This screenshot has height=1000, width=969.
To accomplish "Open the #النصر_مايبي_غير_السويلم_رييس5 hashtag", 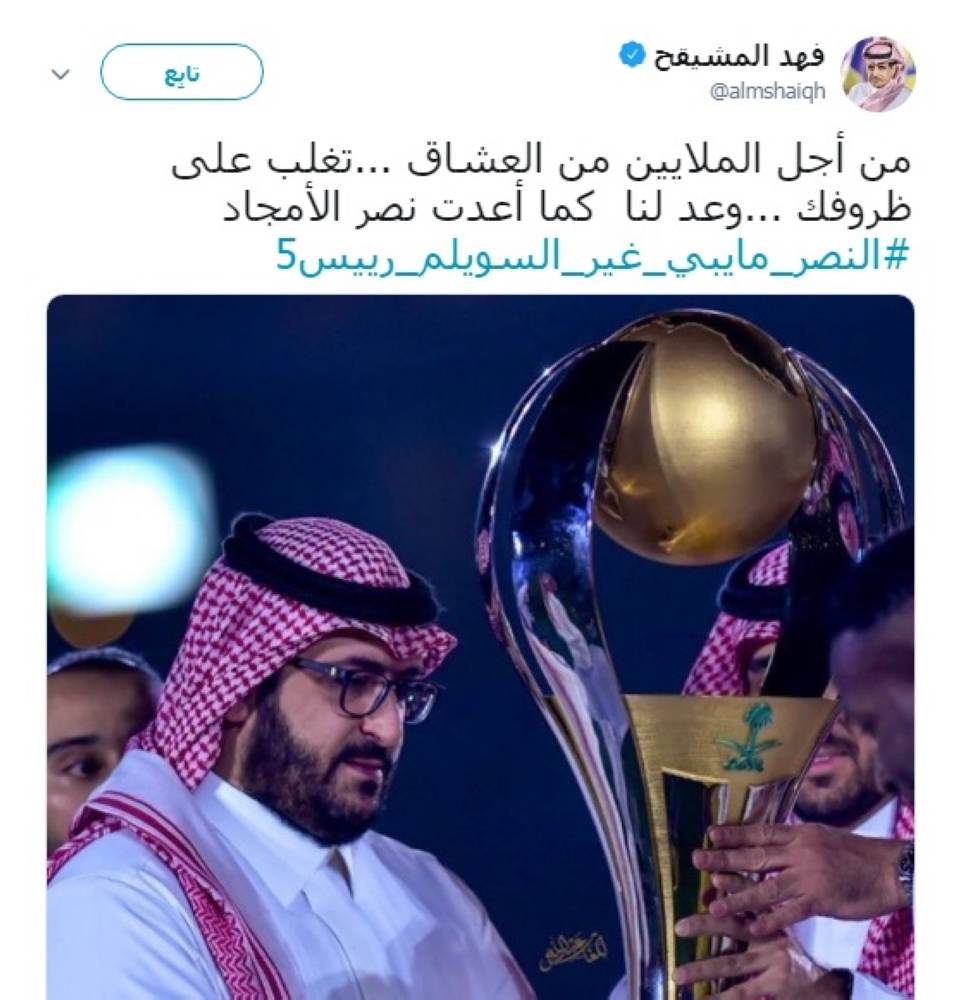I will [591, 256].
